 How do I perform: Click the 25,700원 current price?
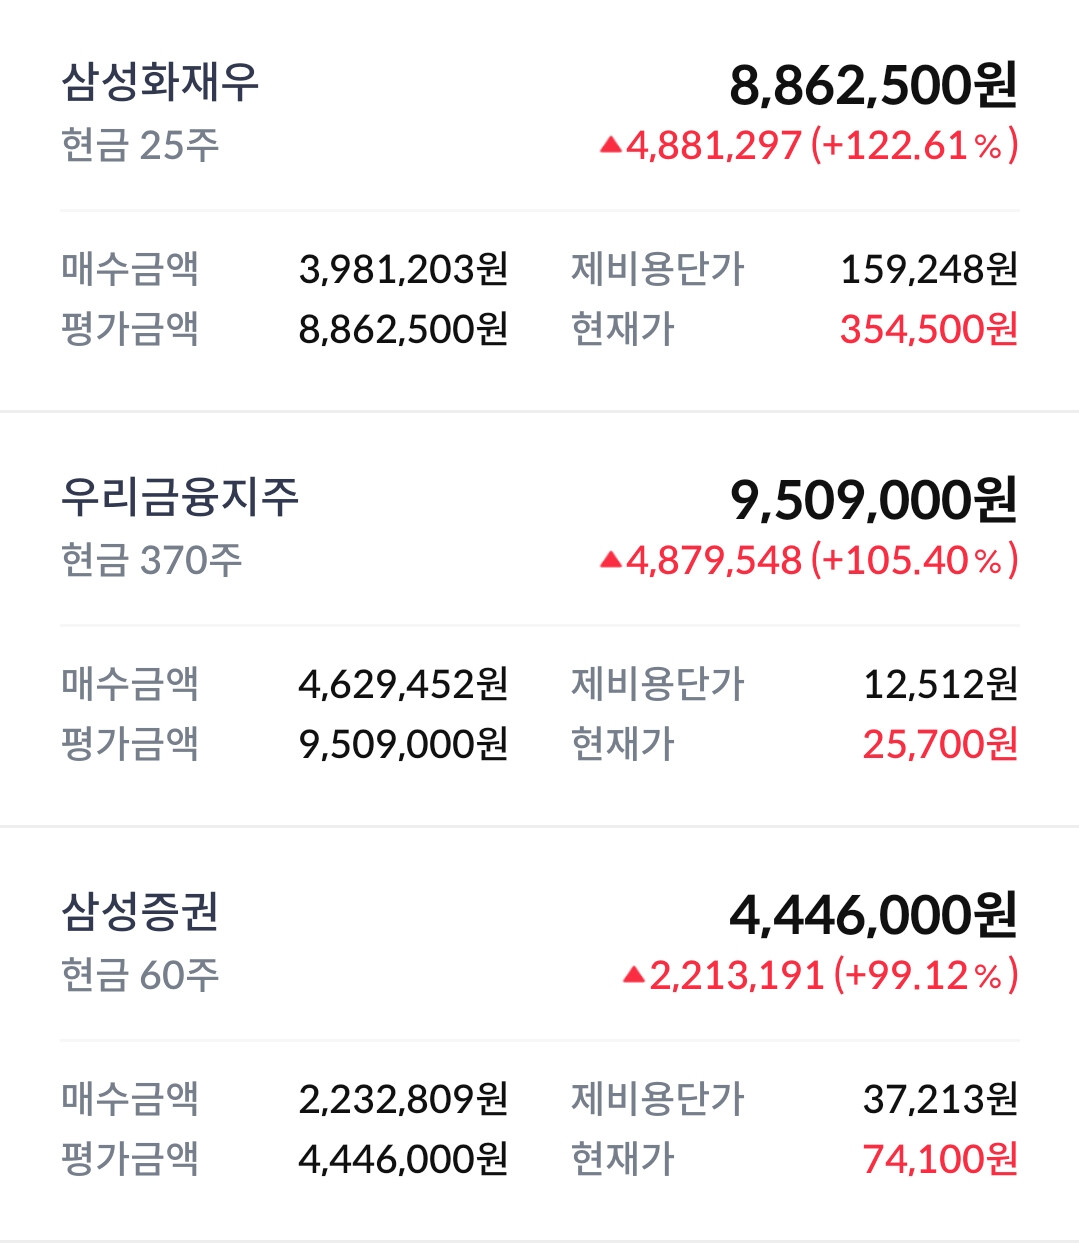pos(940,744)
